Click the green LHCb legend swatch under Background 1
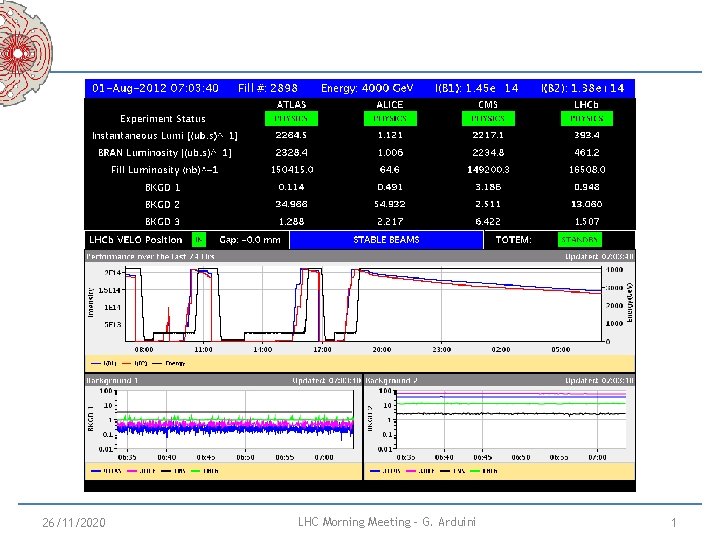Image resolution: width=720 pixels, height=540 pixels. pyautogui.click(x=196, y=471)
